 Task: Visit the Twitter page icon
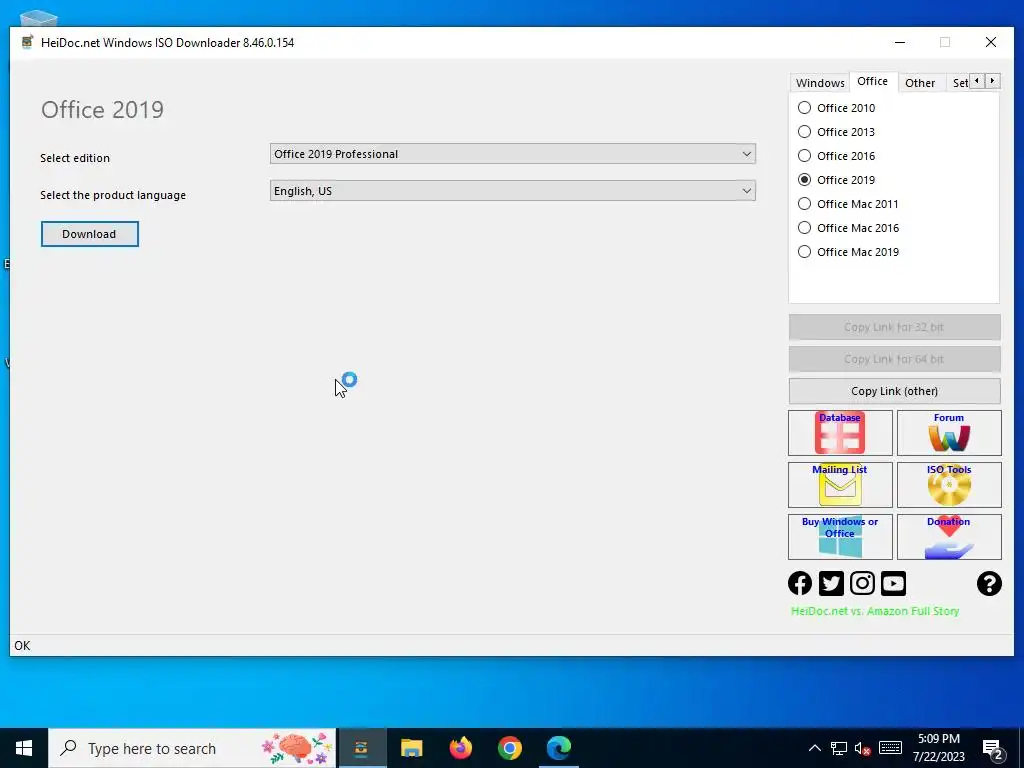831,583
